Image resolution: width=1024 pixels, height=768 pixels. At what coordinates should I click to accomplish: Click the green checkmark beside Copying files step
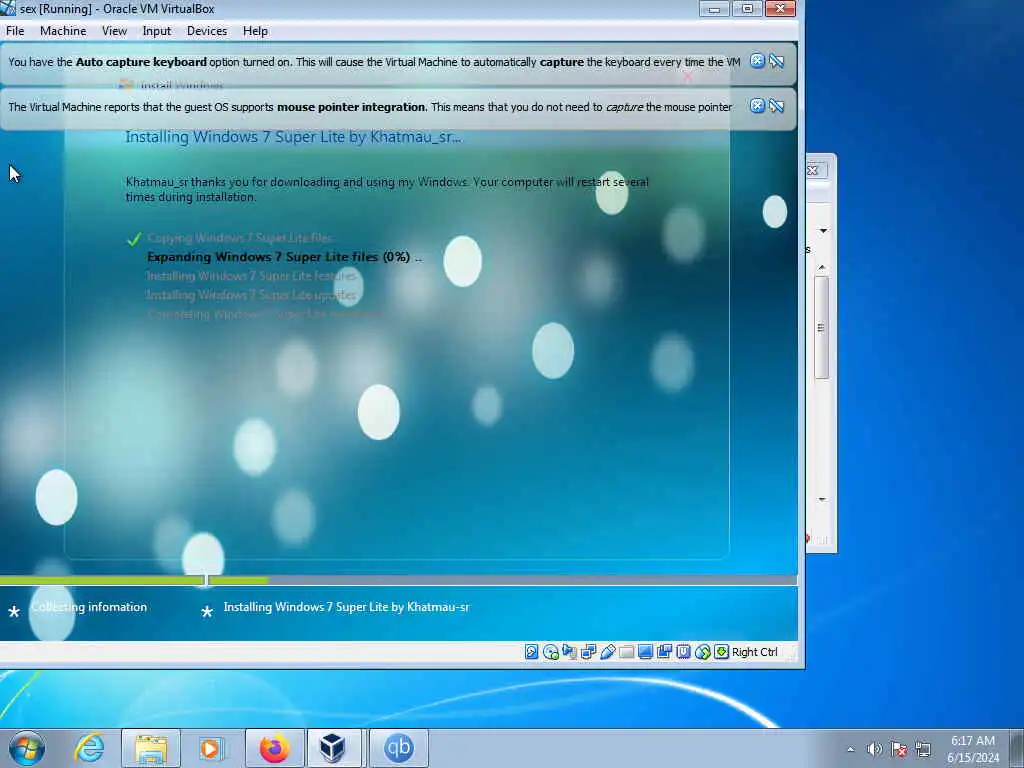pyautogui.click(x=134, y=239)
